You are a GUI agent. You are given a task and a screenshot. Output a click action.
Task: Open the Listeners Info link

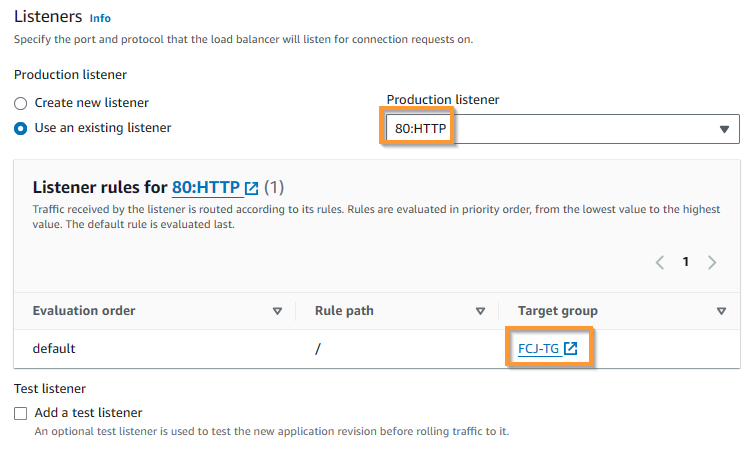pyautogui.click(x=100, y=18)
